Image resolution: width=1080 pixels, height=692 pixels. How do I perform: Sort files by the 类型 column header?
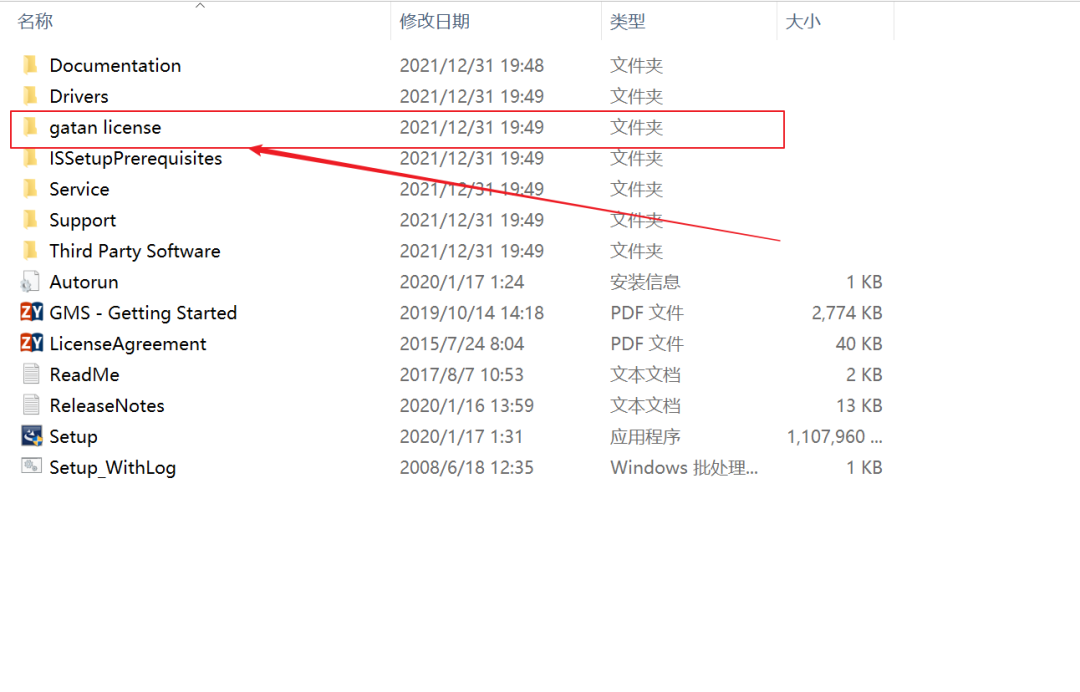pos(627,21)
